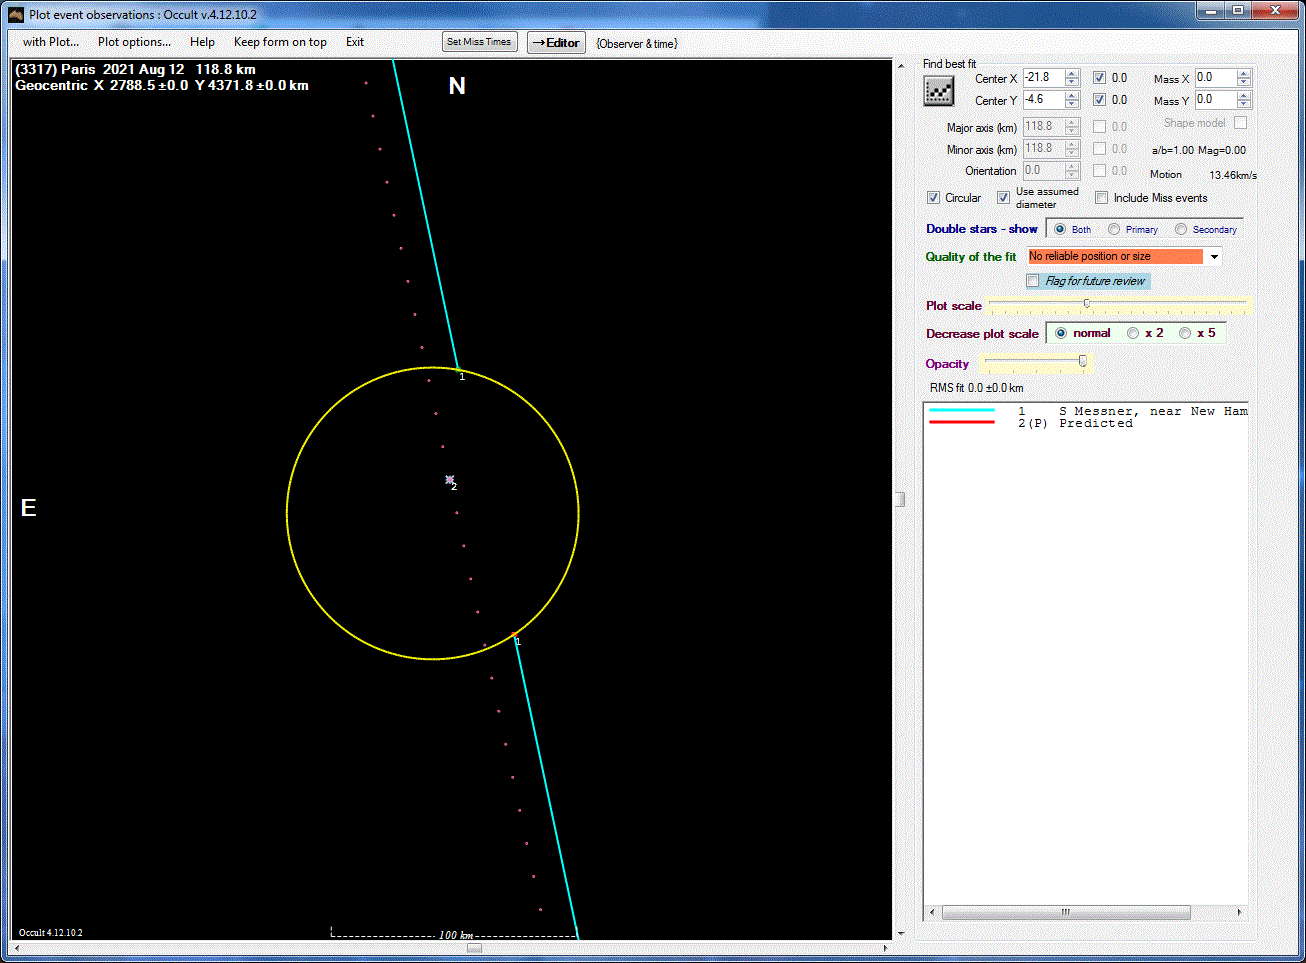This screenshot has width=1306, height=963.
Task: Toggle Keep form on top
Action: [x=280, y=42]
